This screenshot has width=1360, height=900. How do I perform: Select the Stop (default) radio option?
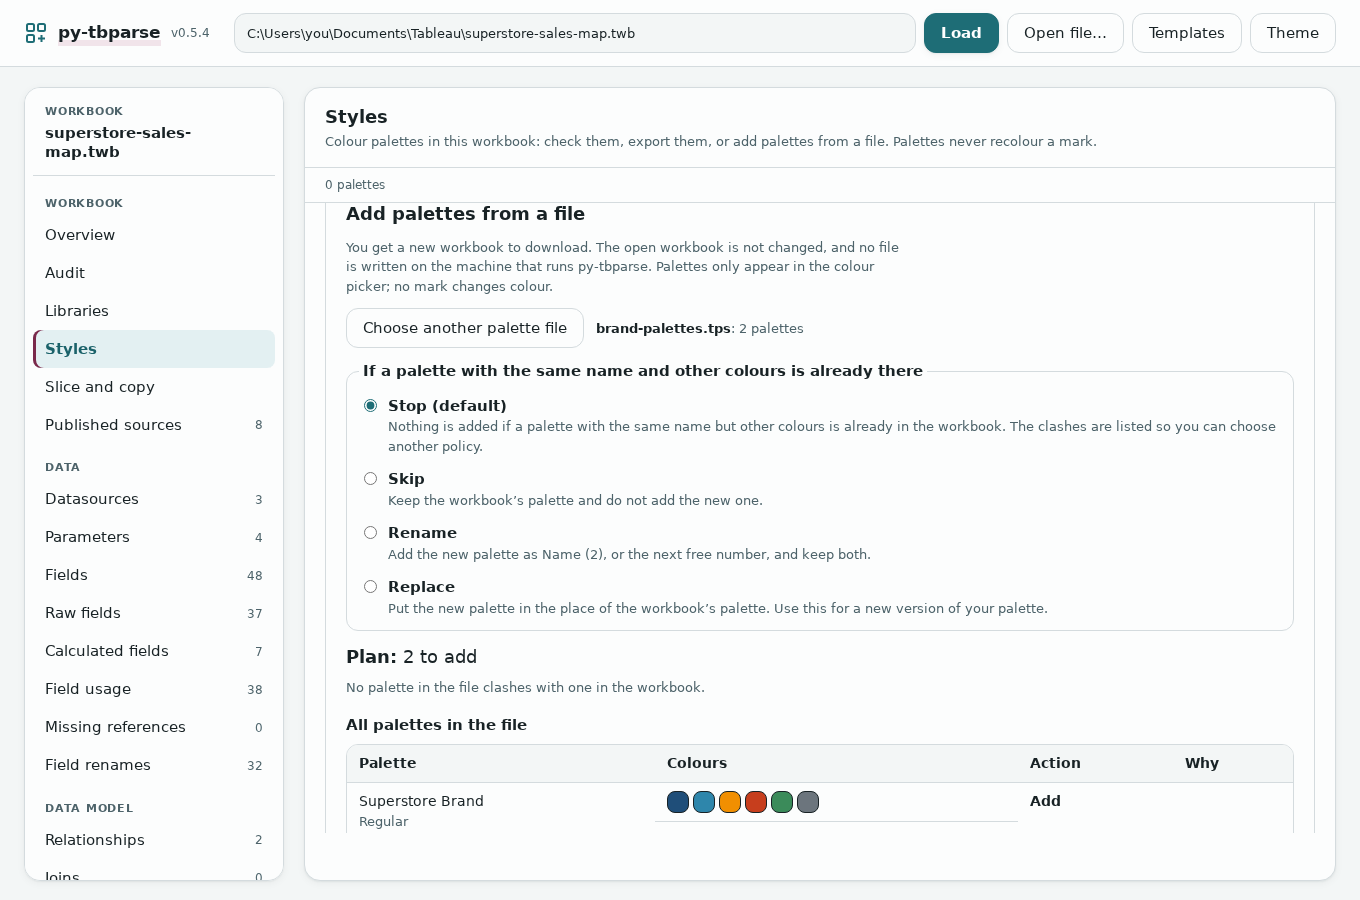tap(370, 405)
